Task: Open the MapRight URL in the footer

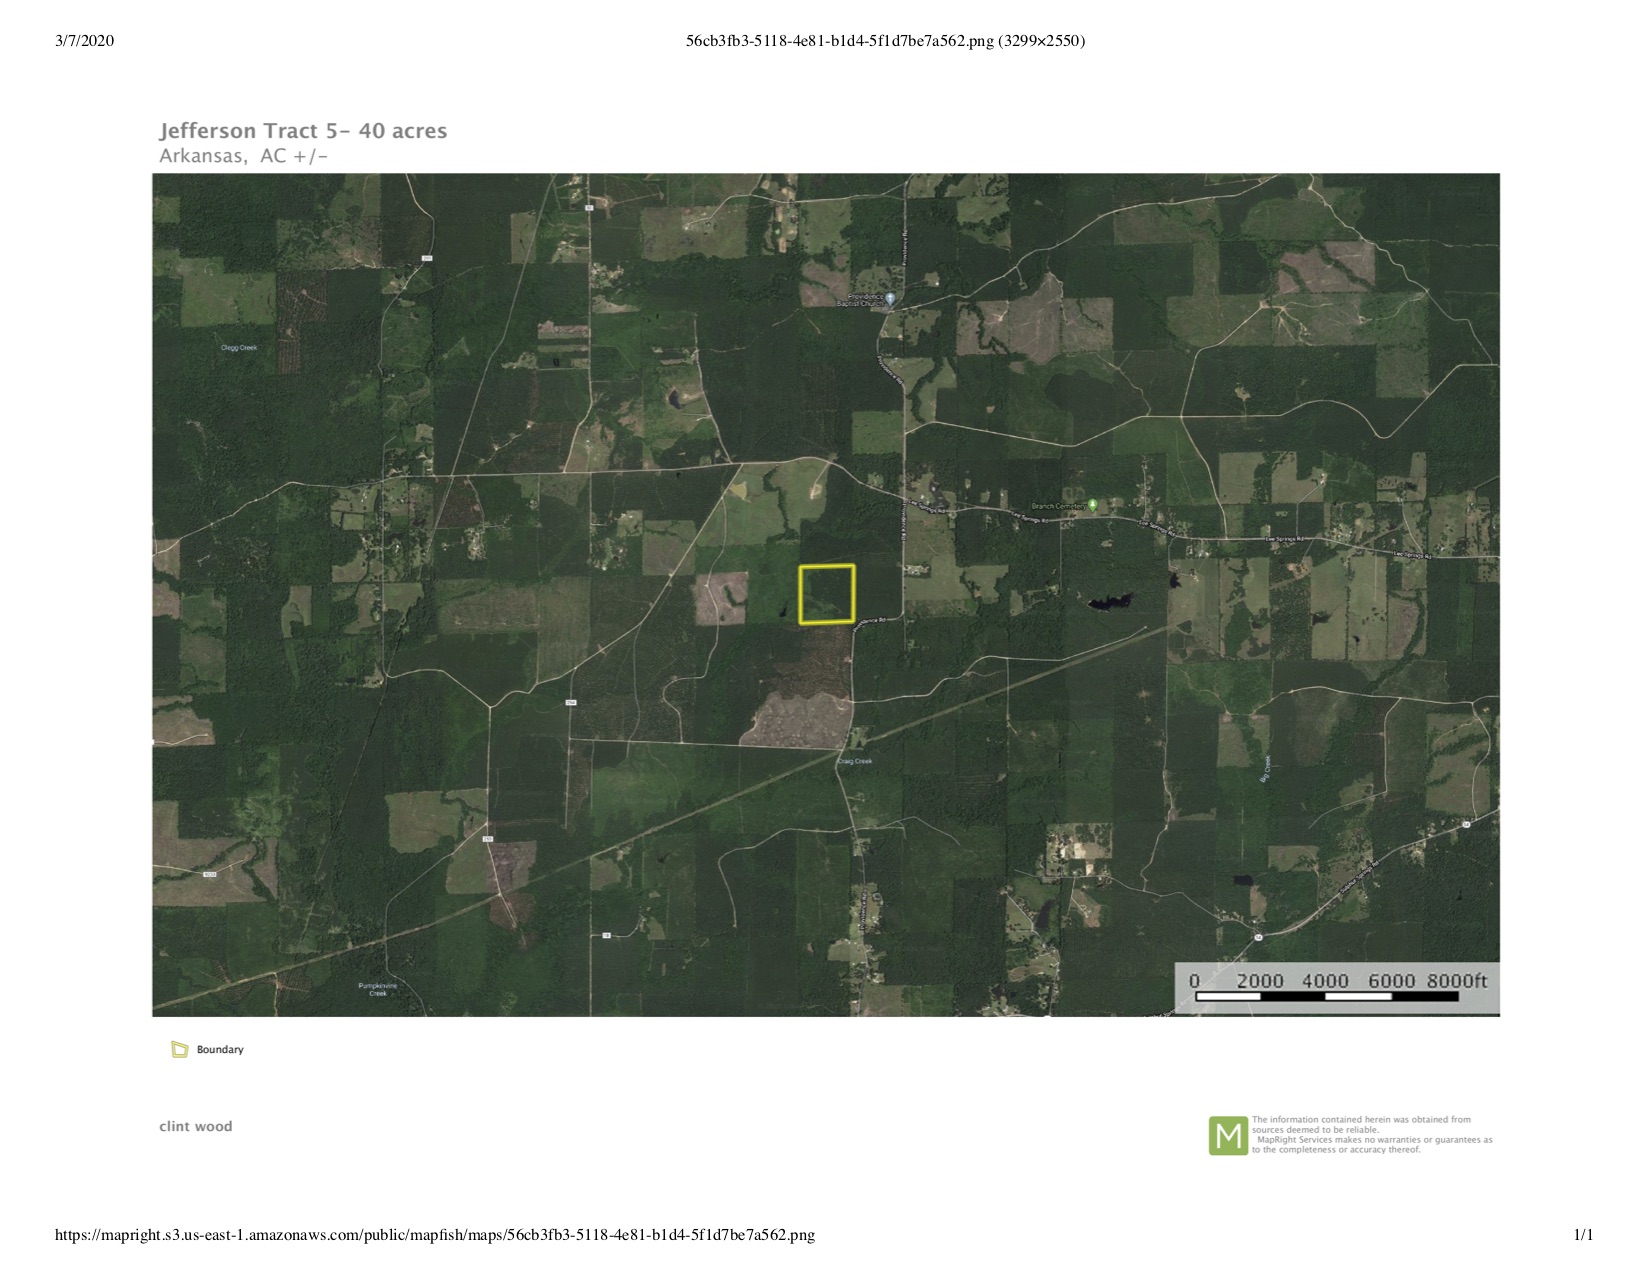Action: (x=434, y=1235)
